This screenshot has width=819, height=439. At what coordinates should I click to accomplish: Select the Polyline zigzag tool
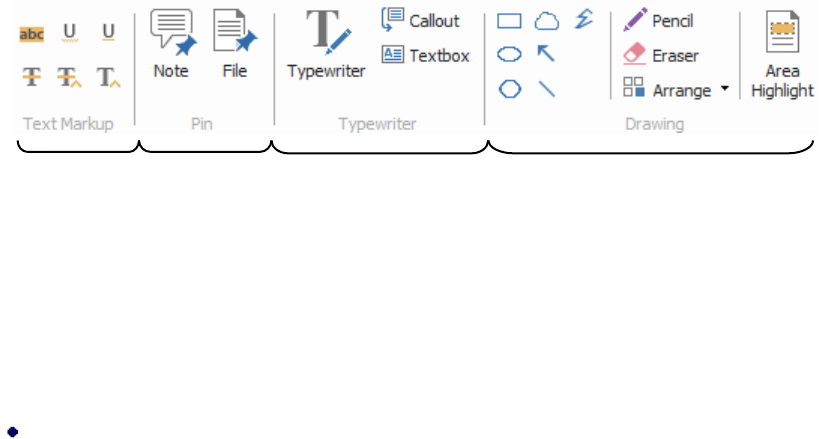(584, 18)
